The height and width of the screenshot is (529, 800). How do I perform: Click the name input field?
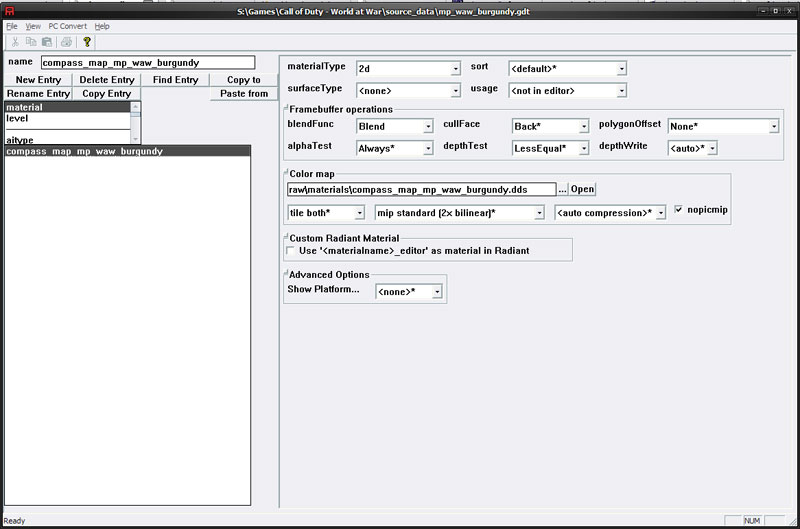coord(148,63)
